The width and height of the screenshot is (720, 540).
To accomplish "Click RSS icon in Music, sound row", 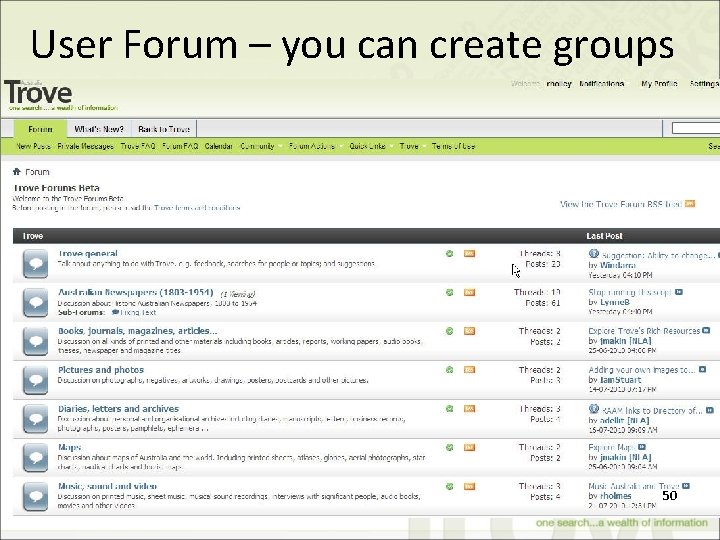I will click(469, 486).
